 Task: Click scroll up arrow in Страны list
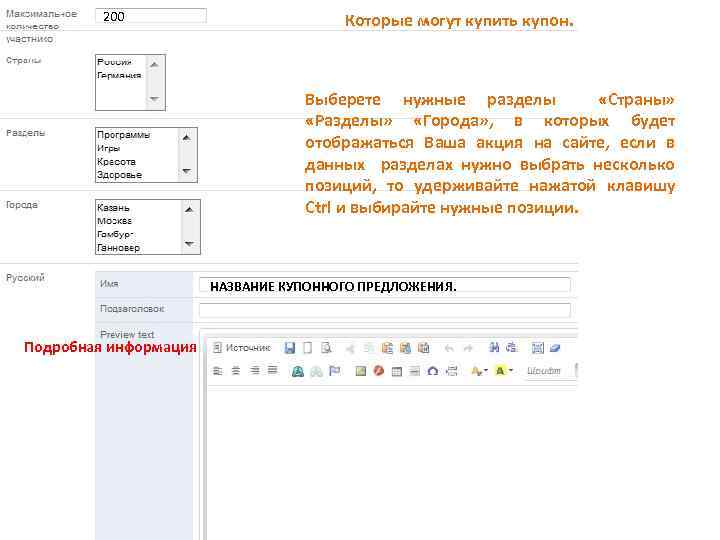coord(155,64)
